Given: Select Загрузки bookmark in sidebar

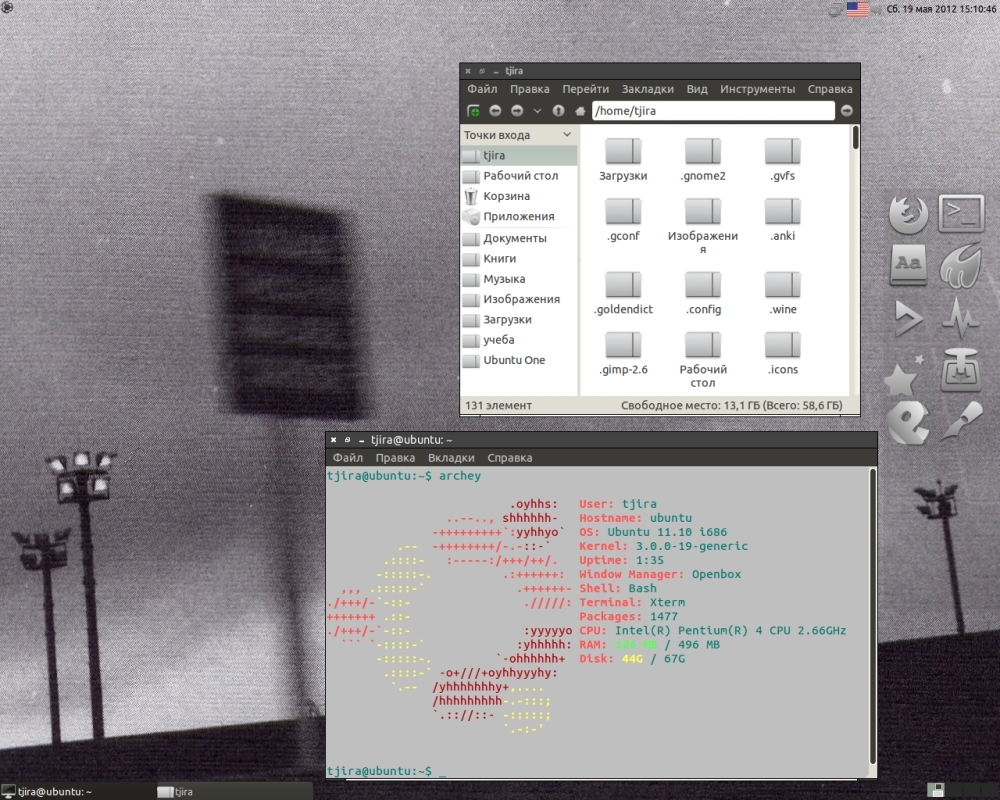Looking at the screenshot, I should 518,320.
